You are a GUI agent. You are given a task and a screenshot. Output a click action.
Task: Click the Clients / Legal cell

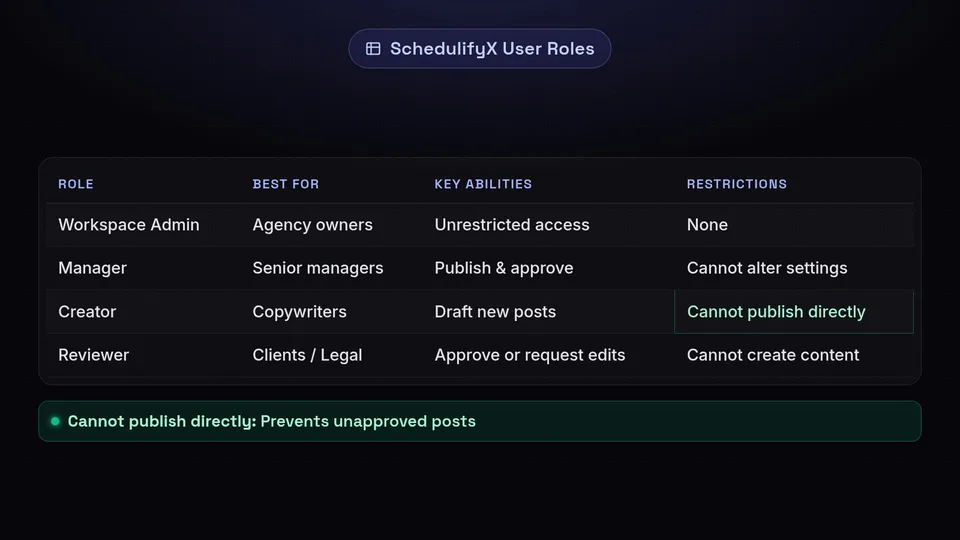pyautogui.click(x=307, y=355)
